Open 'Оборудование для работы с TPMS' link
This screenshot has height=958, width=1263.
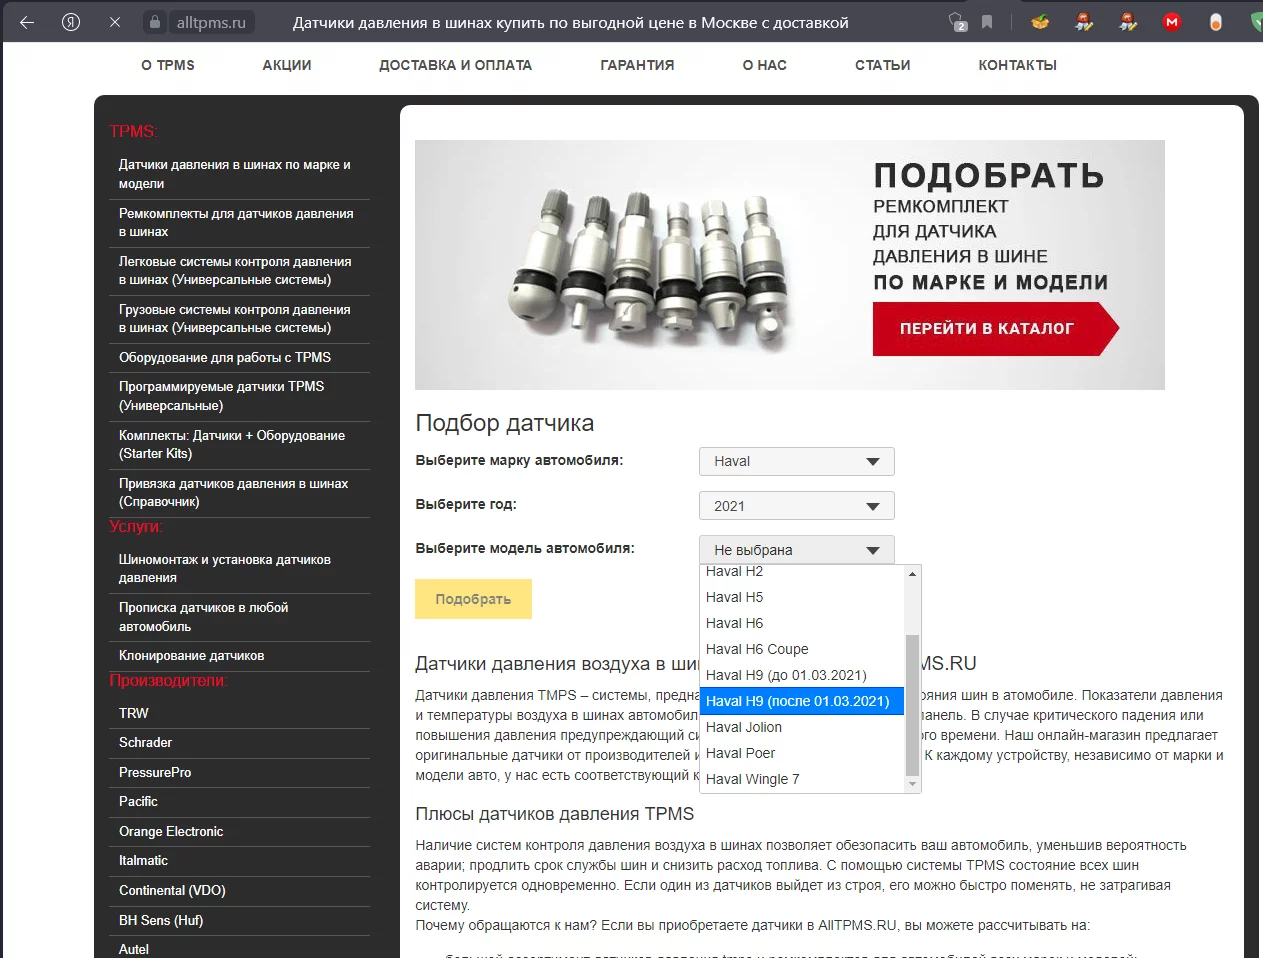pyautogui.click(x=225, y=357)
